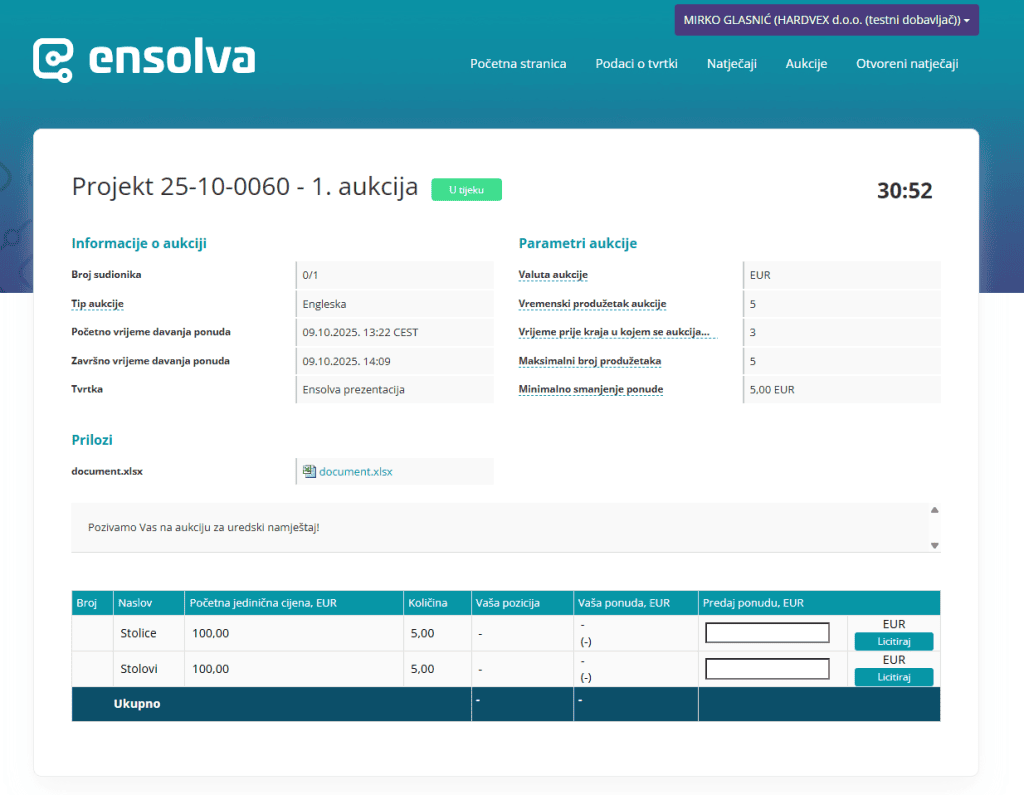The width and height of the screenshot is (1024, 795).
Task: Focus the bid input field for Stolovi
Action: [767, 669]
